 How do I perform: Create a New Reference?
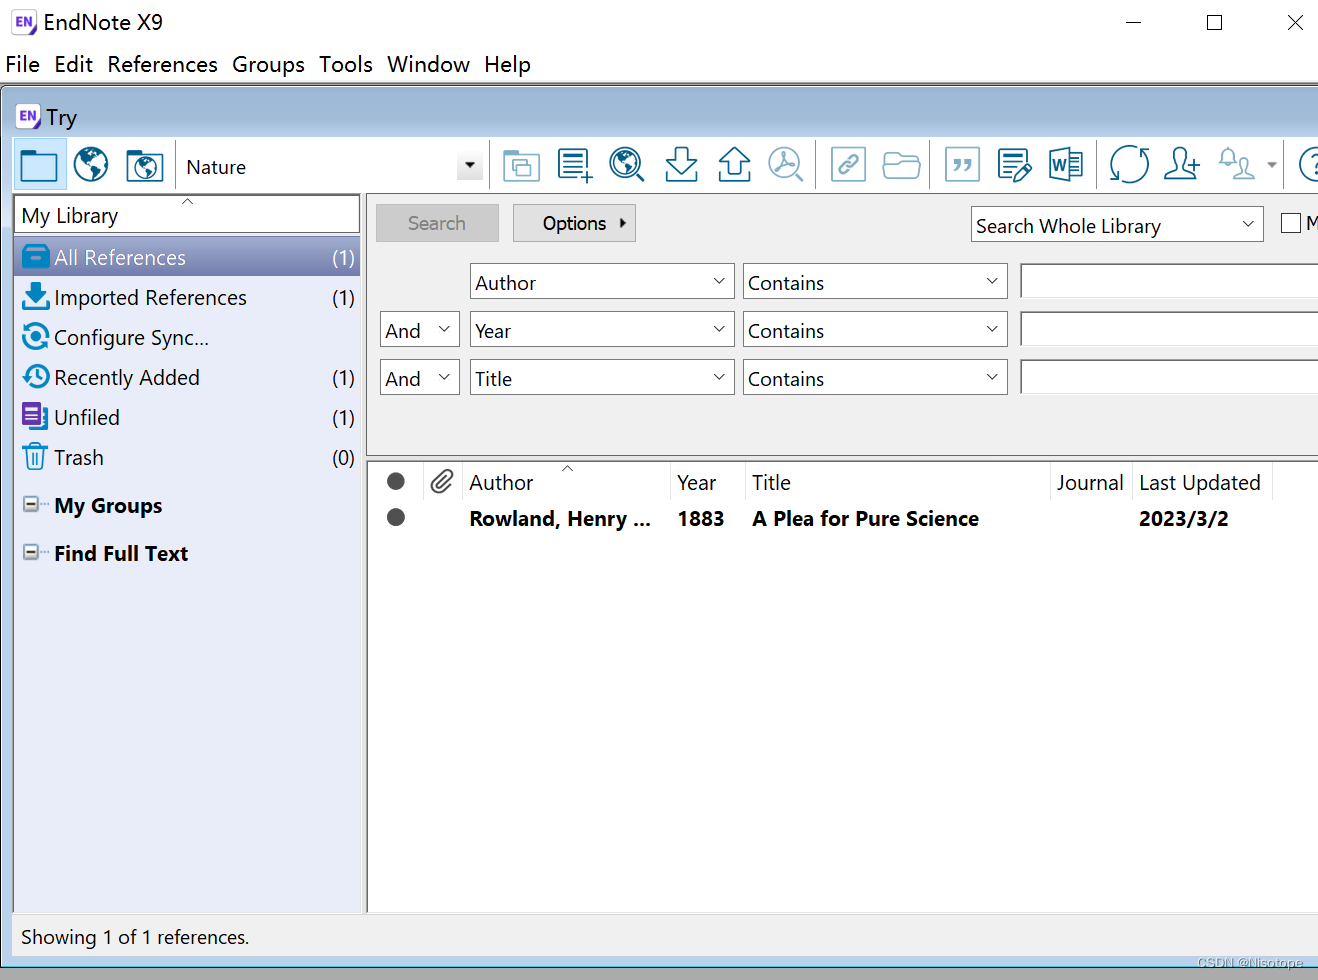click(575, 165)
